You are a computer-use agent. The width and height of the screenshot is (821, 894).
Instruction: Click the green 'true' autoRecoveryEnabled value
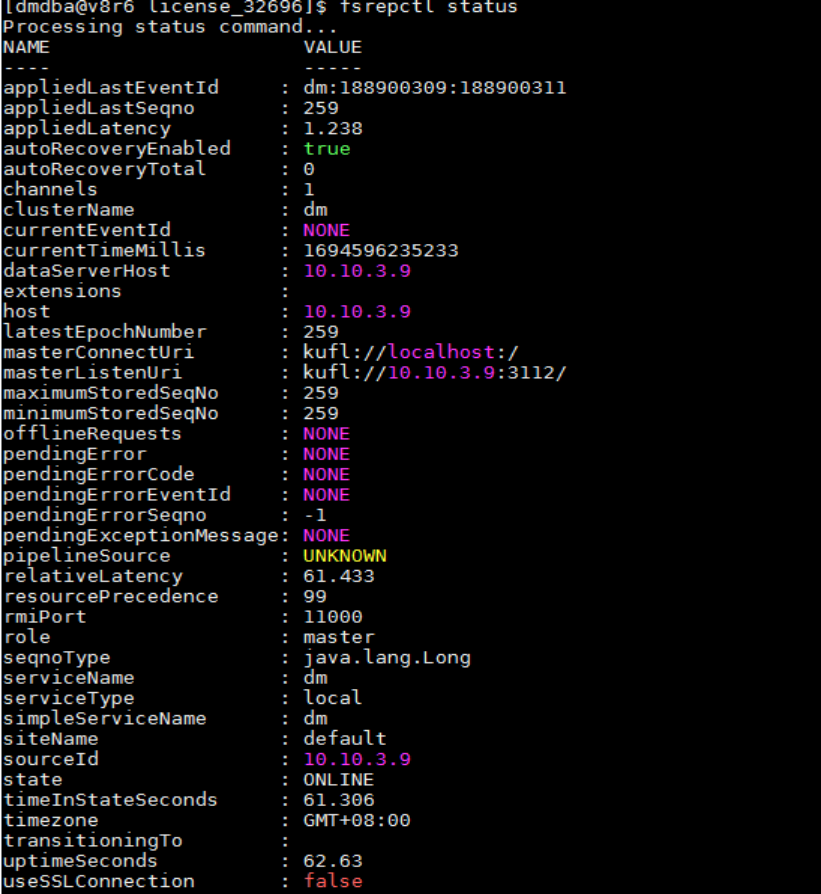pos(327,149)
